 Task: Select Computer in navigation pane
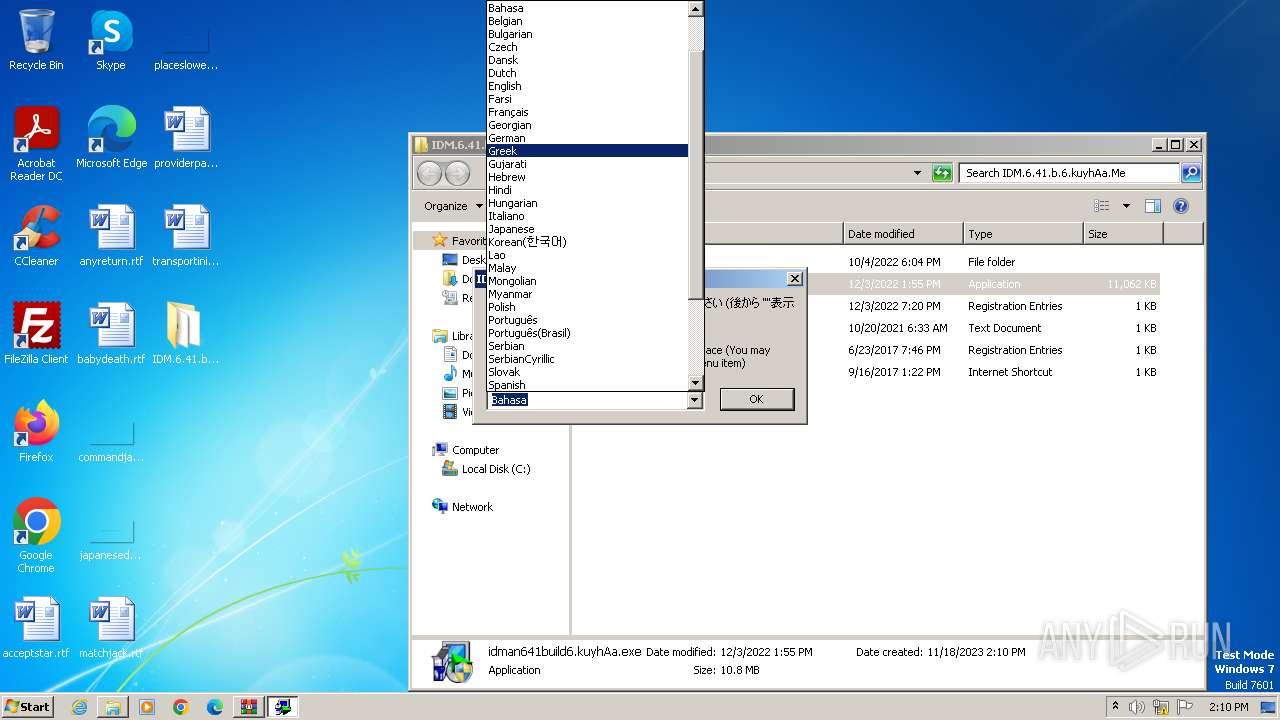pyautogui.click(x=465, y=450)
